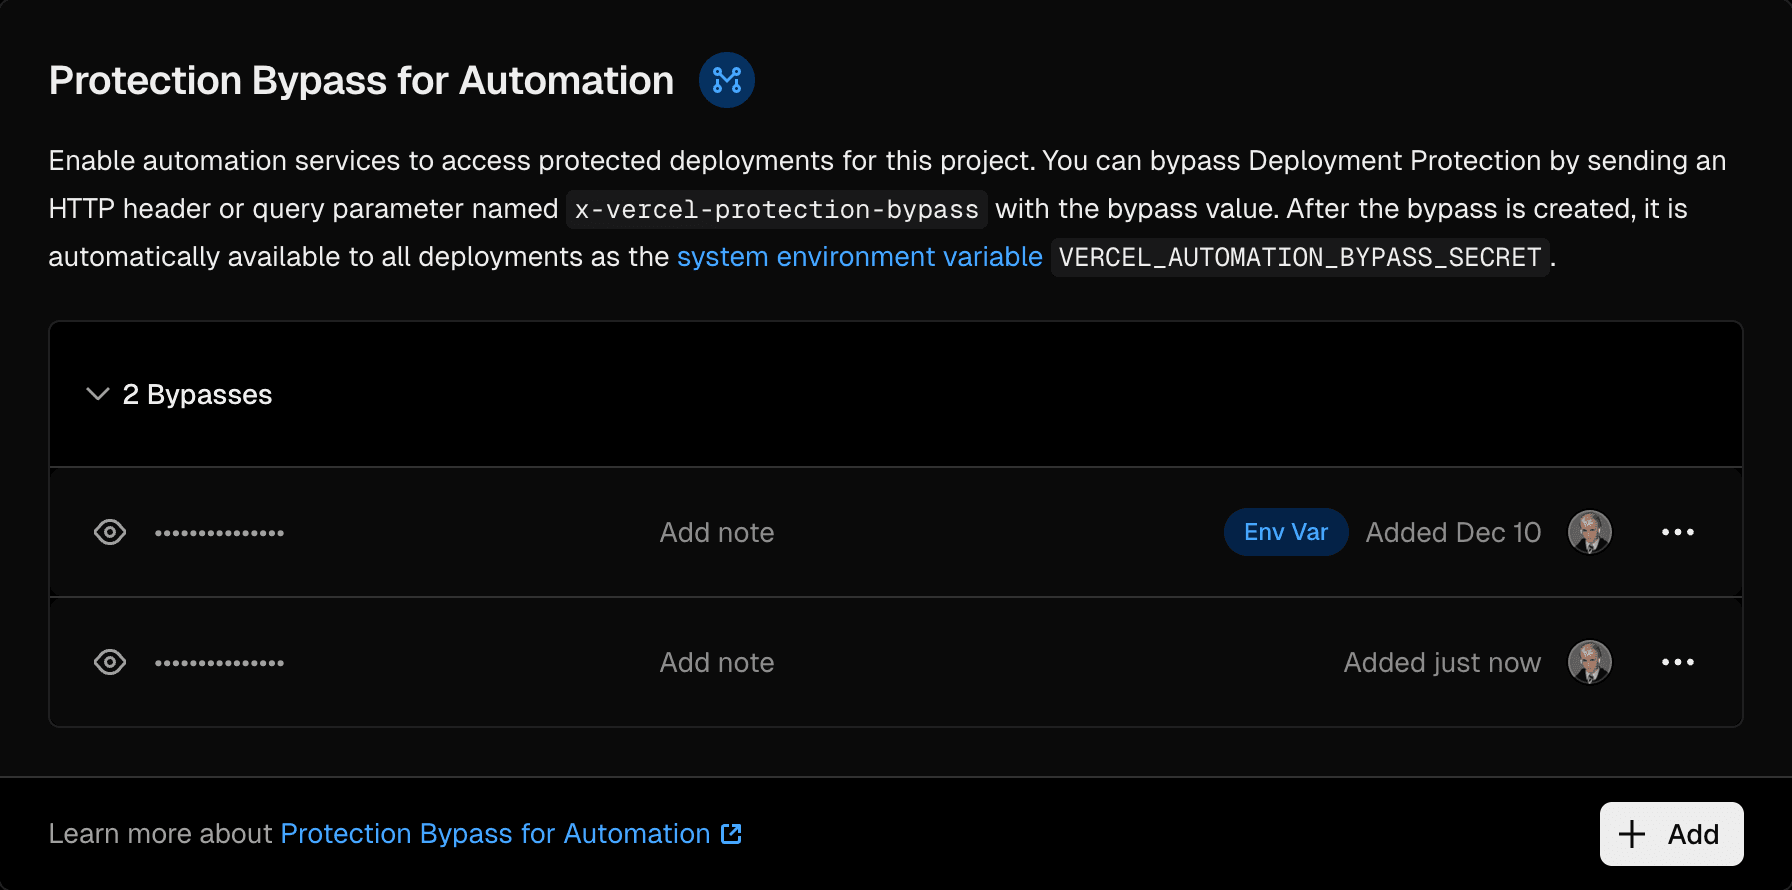
Task: Add a note to the second bypass
Action: 716,662
